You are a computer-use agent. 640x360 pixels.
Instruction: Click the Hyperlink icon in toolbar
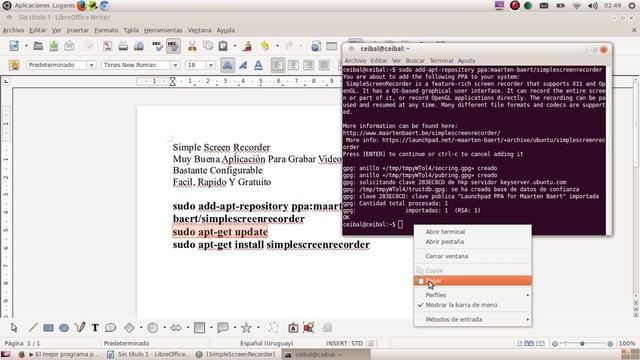pos(316,46)
